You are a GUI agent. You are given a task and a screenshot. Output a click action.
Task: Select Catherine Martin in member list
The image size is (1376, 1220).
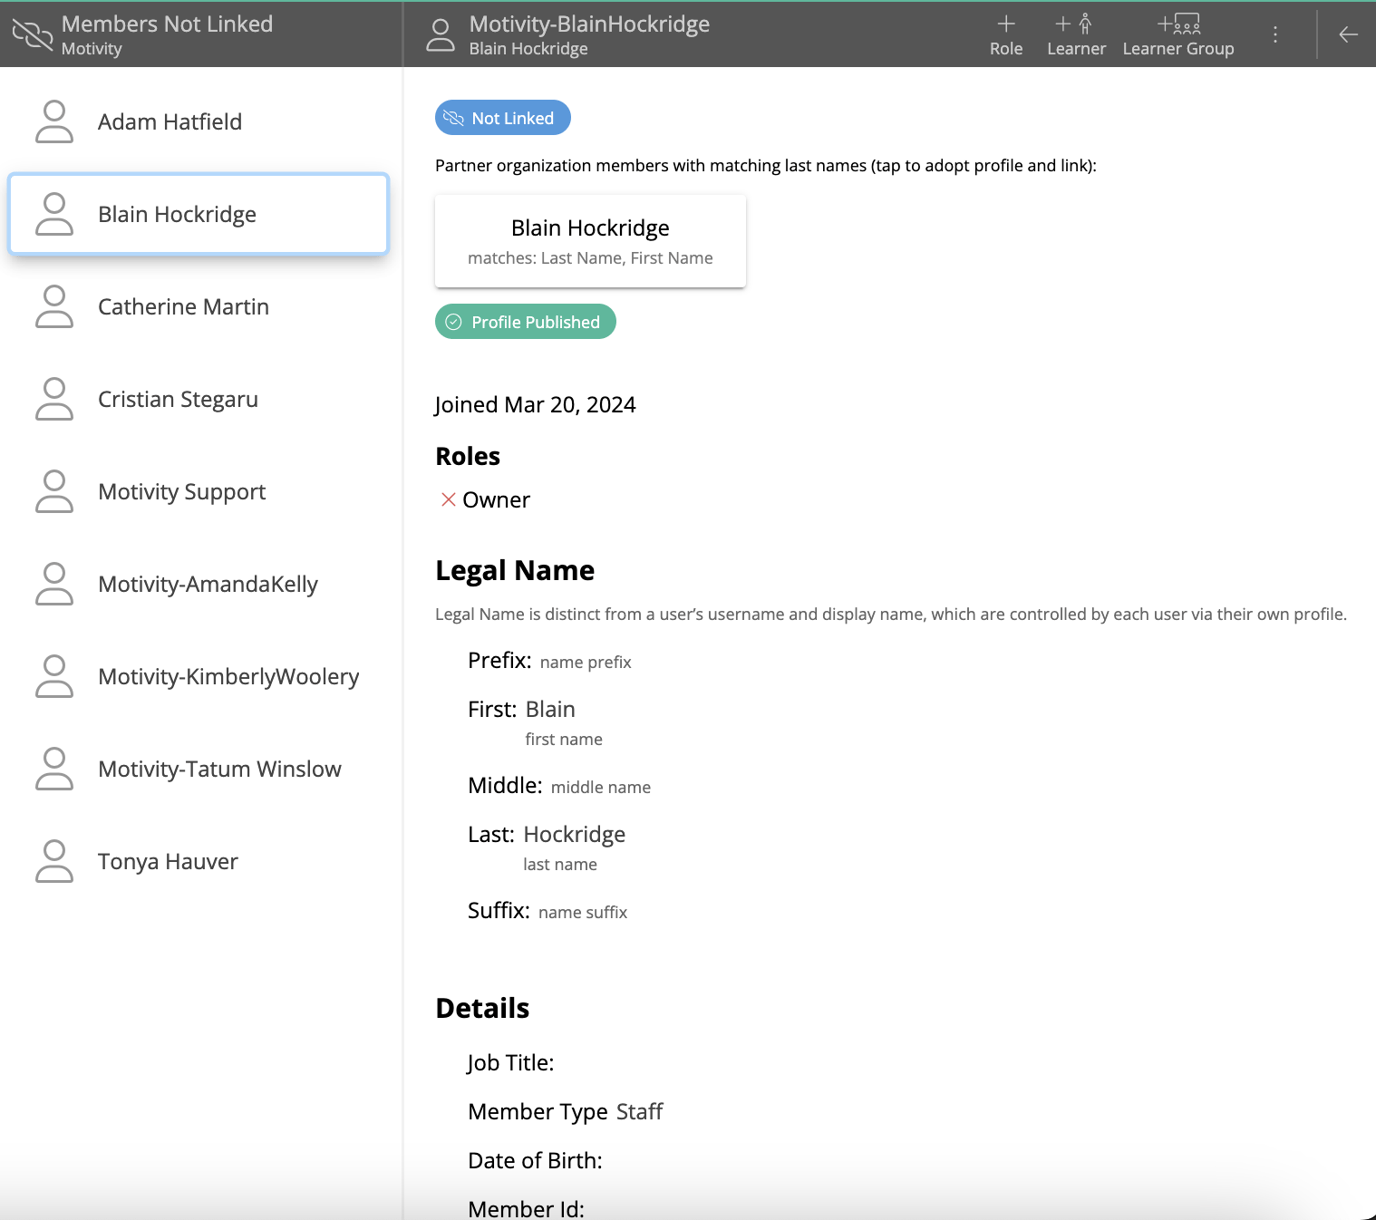tap(183, 307)
